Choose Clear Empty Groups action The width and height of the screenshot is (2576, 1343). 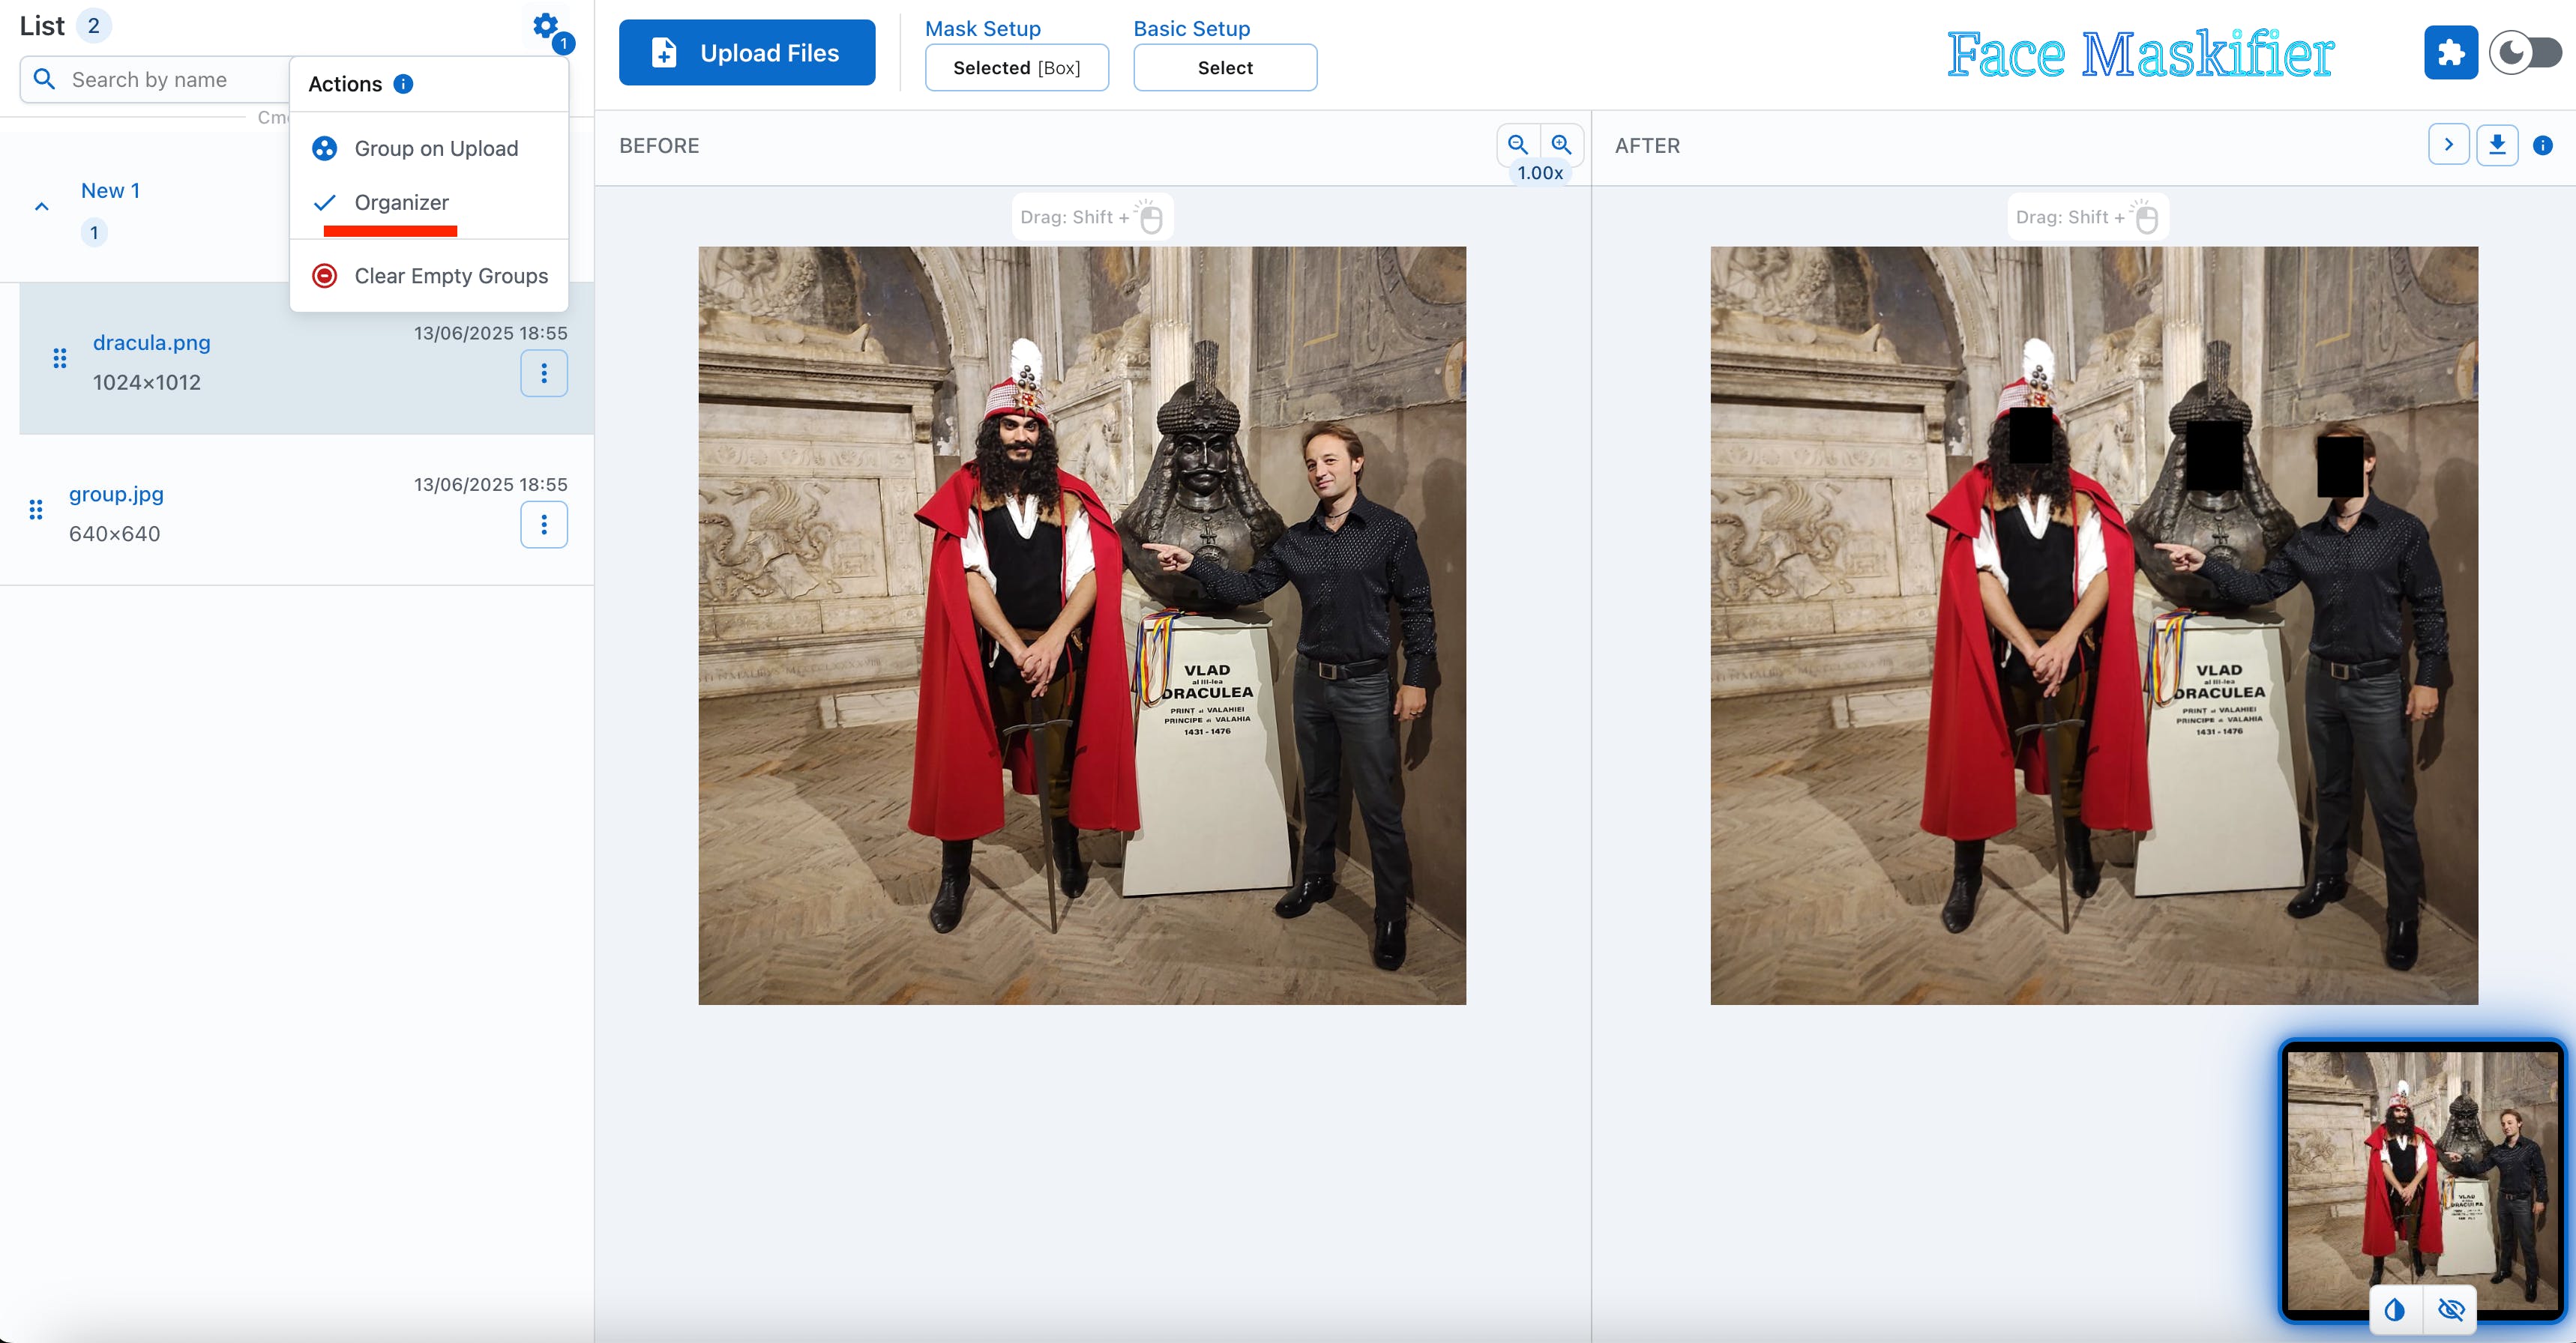coord(450,276)
